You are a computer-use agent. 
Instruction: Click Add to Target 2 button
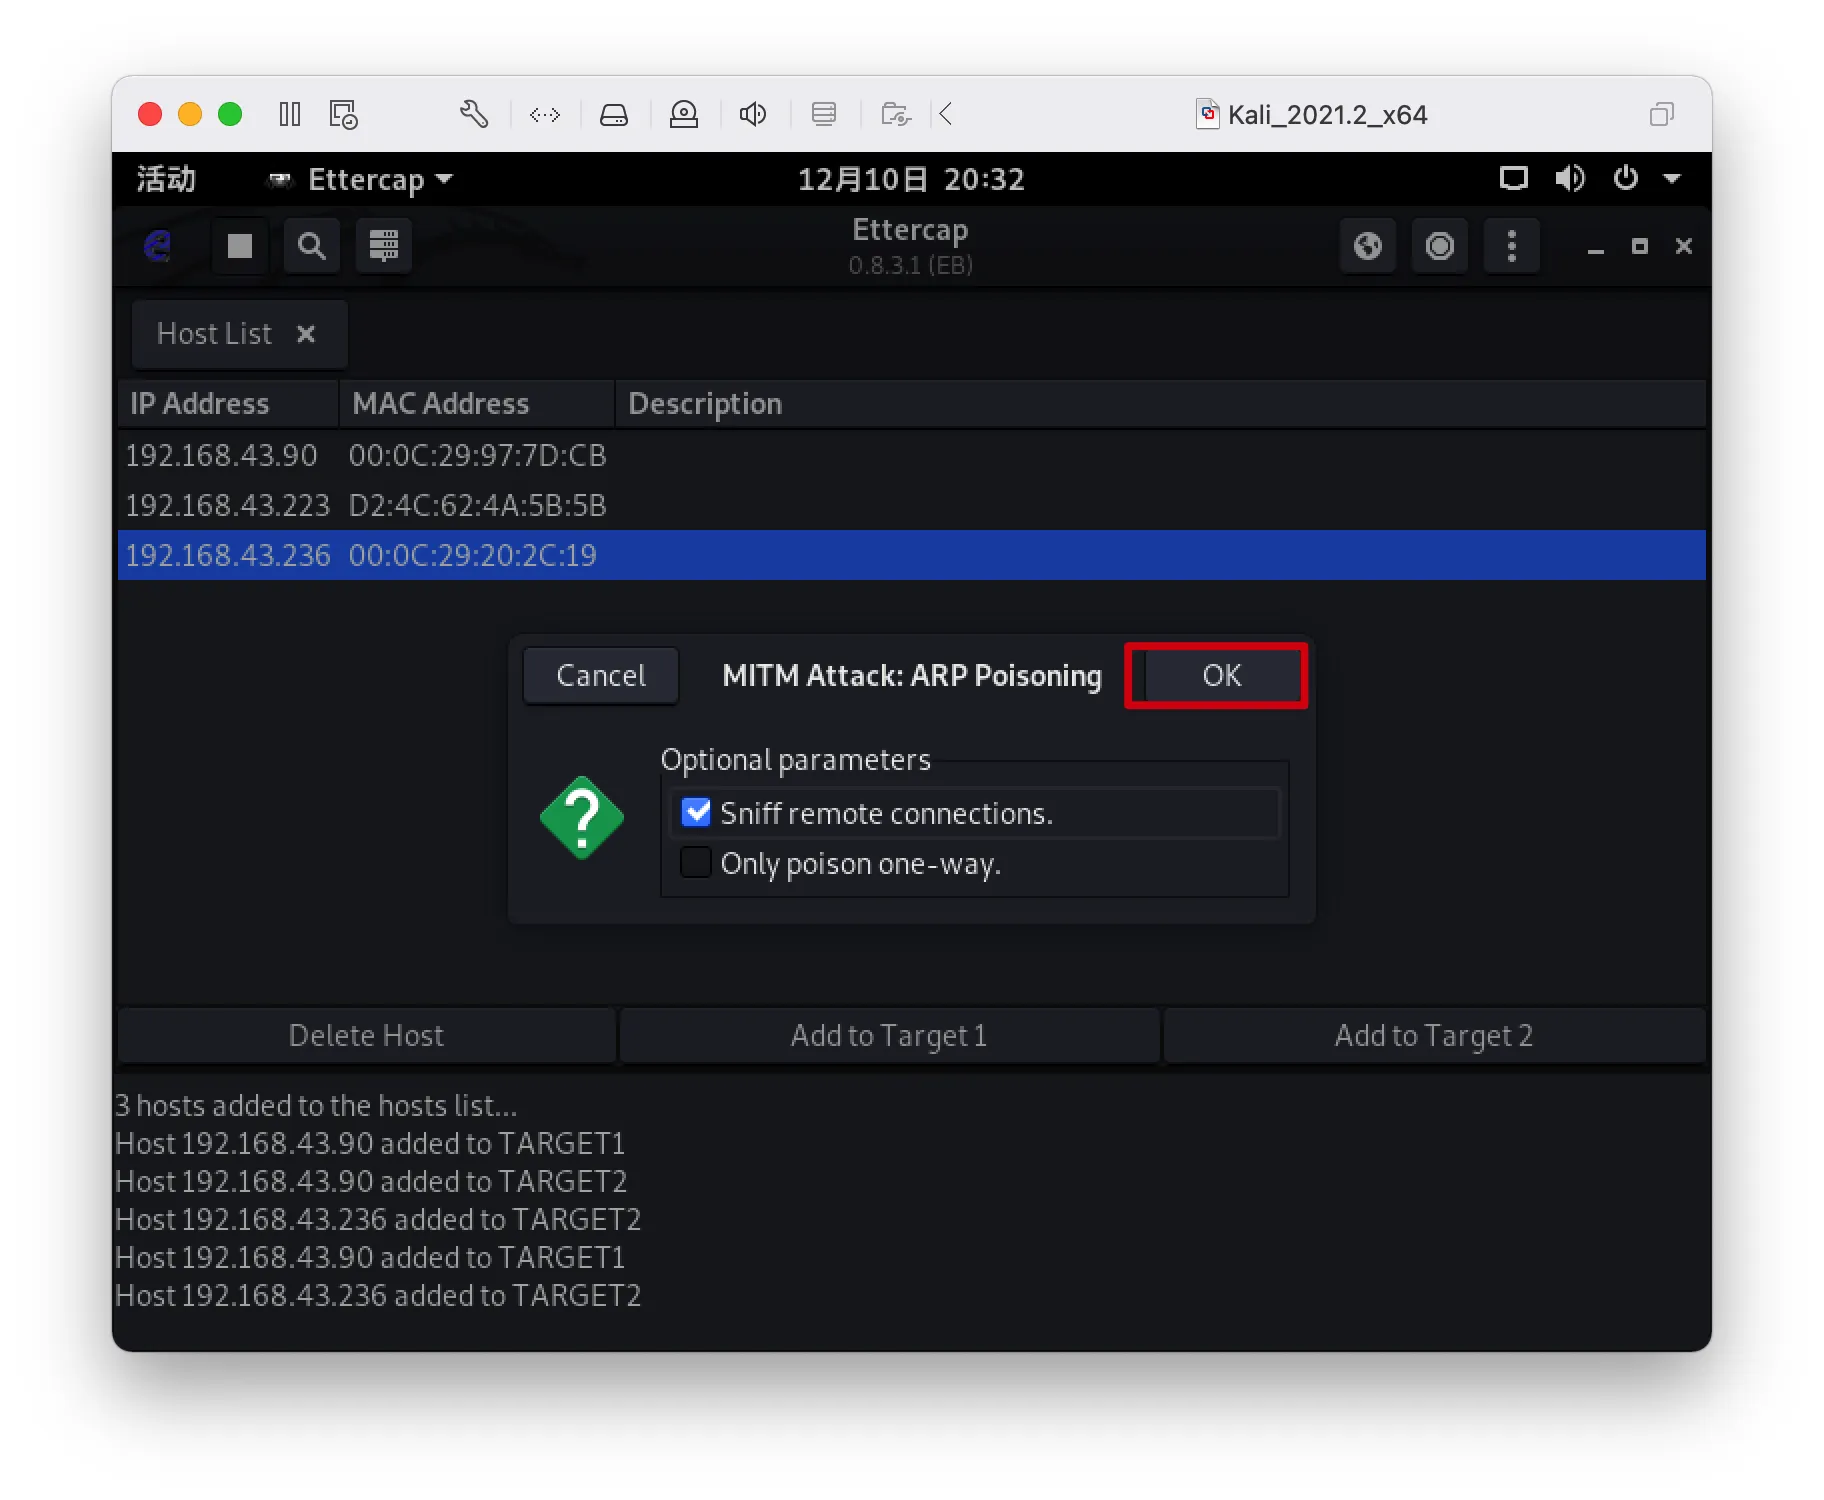pyautogui.click(x=1434, y=1035)
